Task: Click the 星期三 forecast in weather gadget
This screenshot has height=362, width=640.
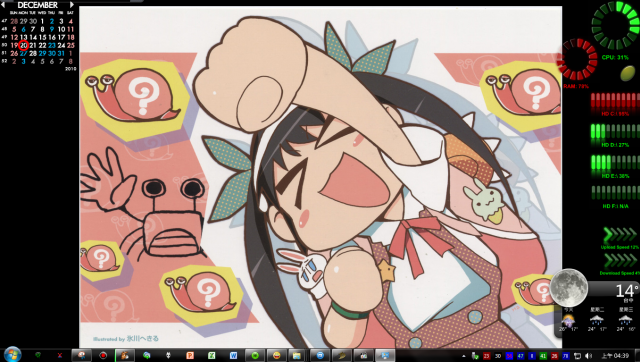Action: [x=626, y=319]
